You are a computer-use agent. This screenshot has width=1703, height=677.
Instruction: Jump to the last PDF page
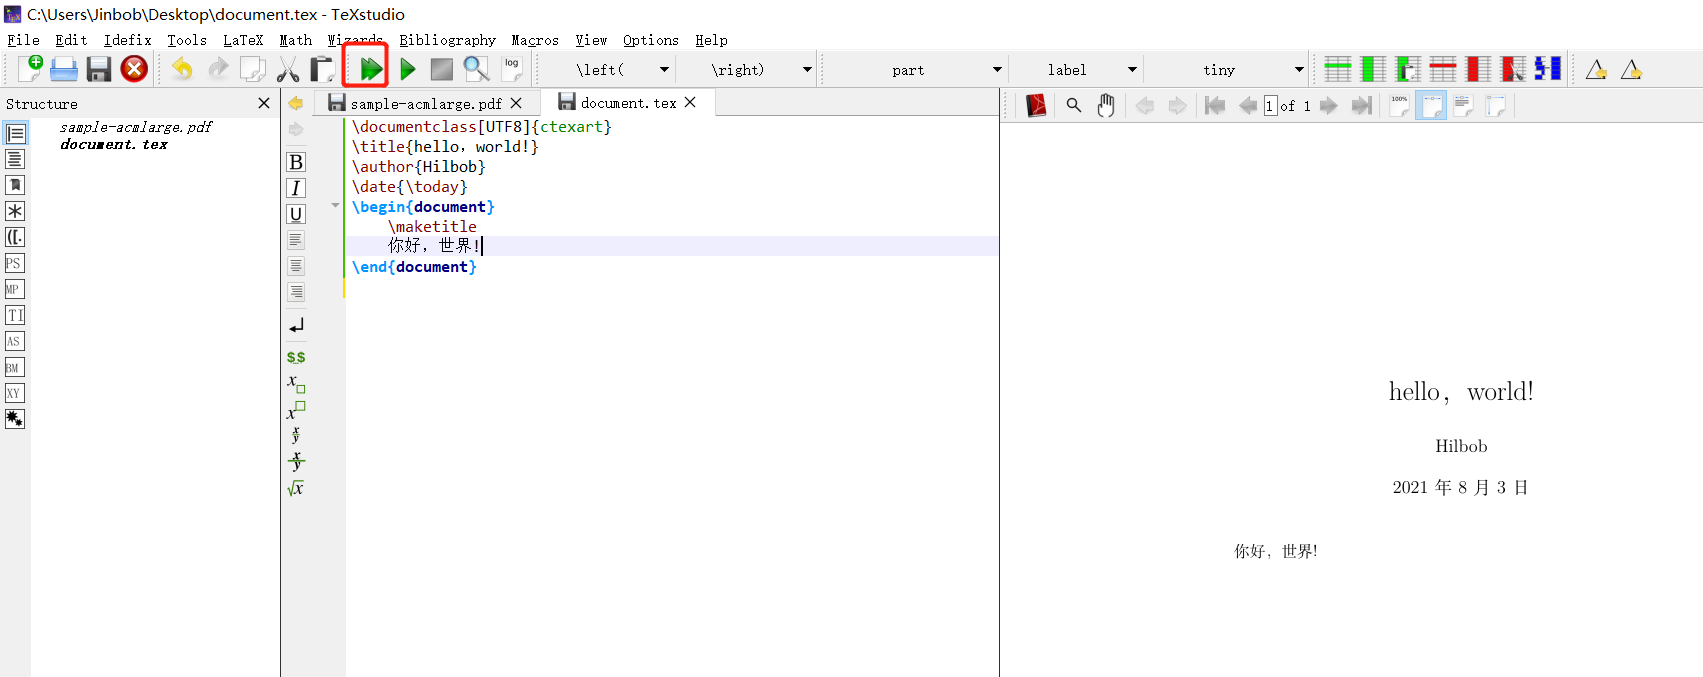[1362, 105]
